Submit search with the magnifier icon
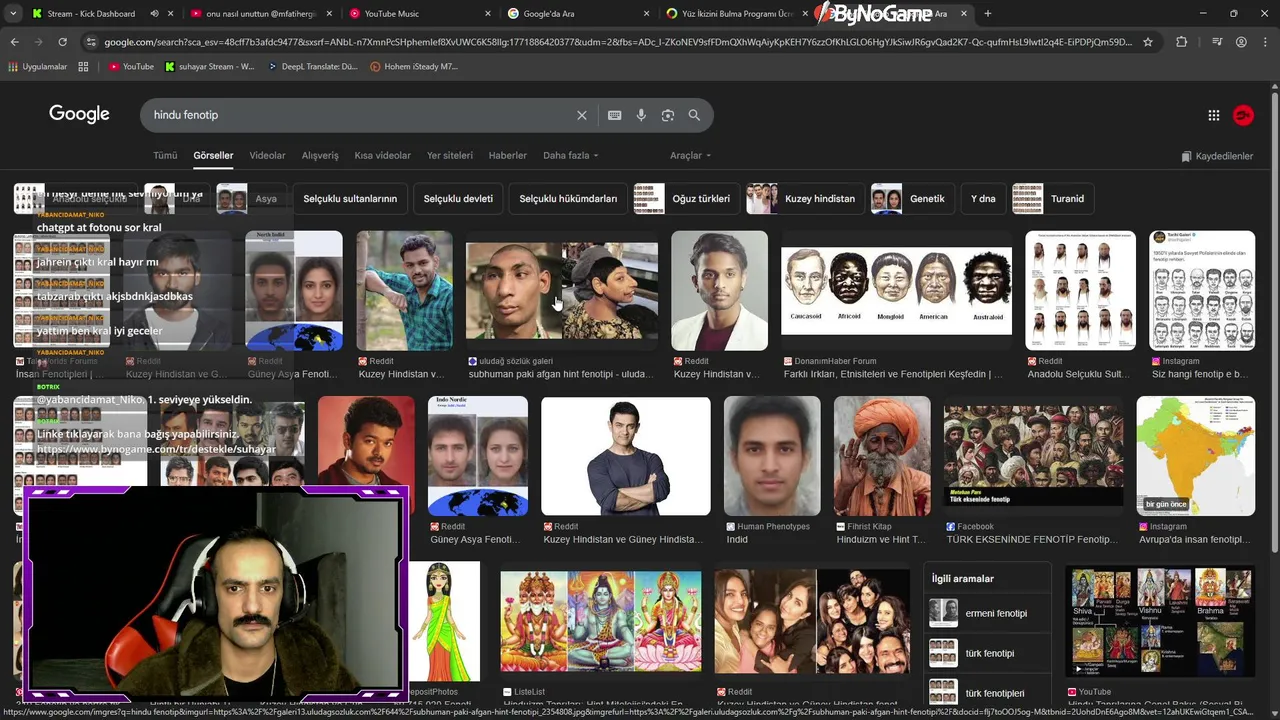 pos(694,115)
